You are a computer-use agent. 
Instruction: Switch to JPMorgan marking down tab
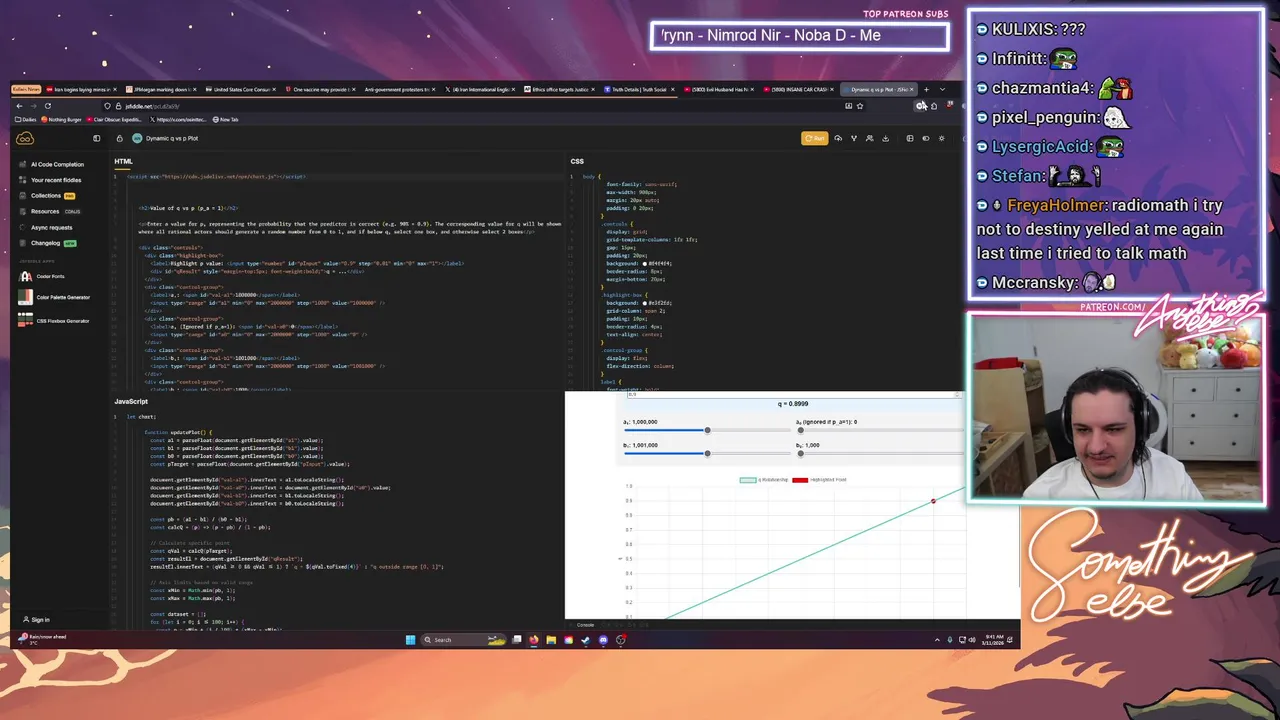[161, 89]
